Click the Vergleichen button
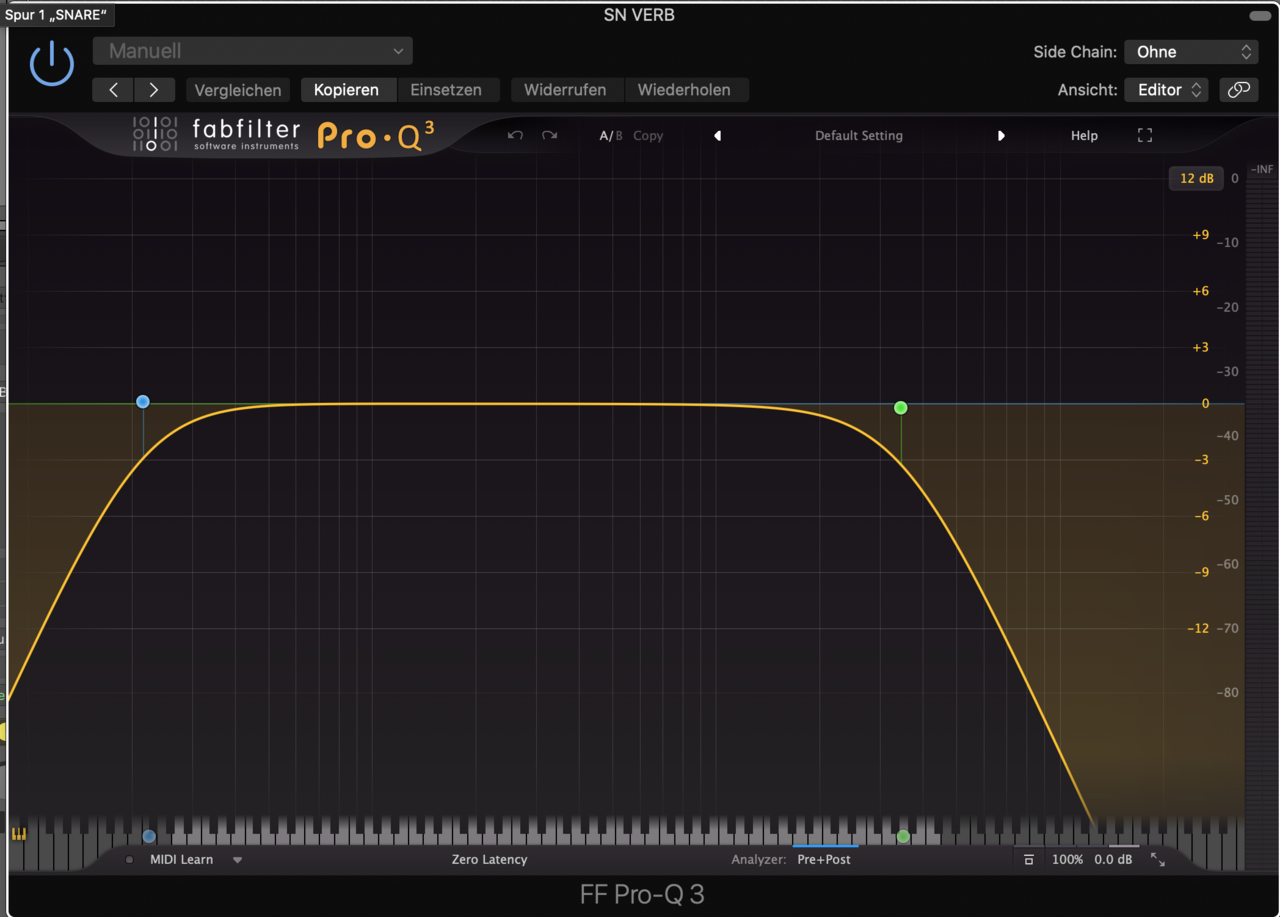1280x917 pixels. pos(237,90)
